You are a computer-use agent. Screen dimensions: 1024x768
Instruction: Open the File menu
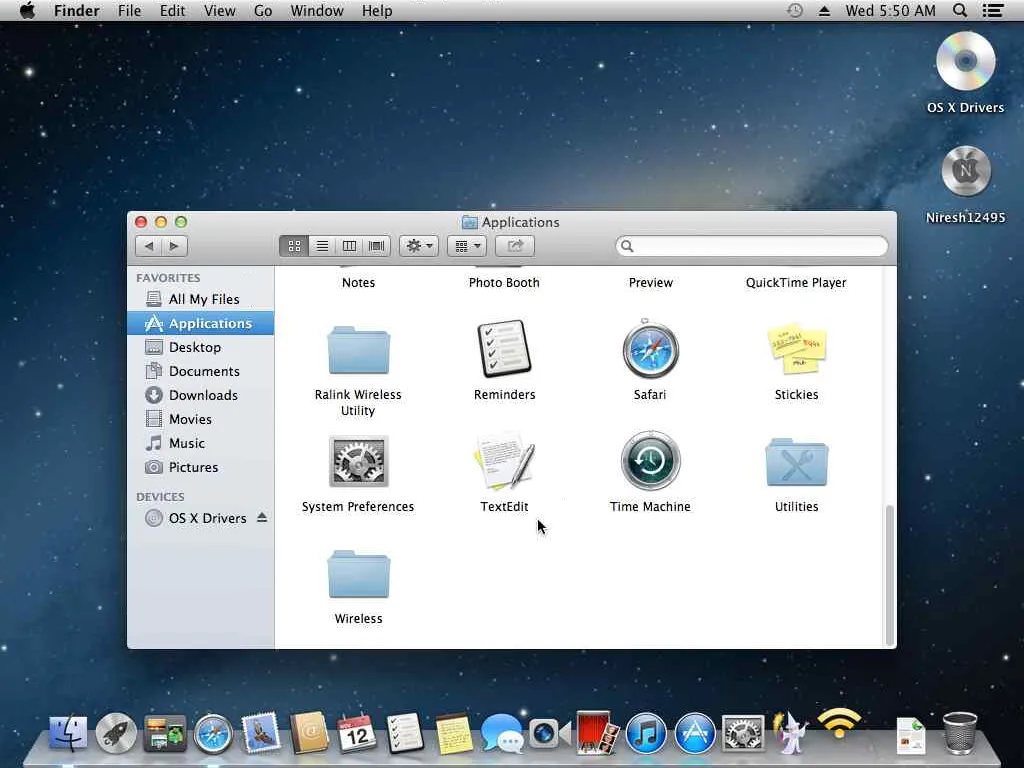[x=129, y=10]
